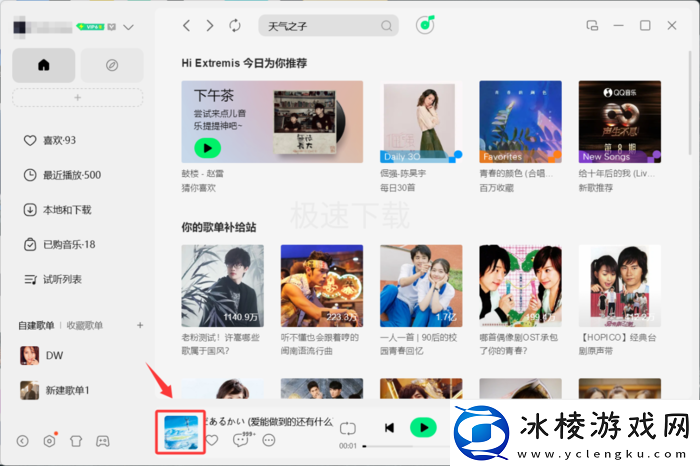Open 喜欢·93 liked songs

50,141
